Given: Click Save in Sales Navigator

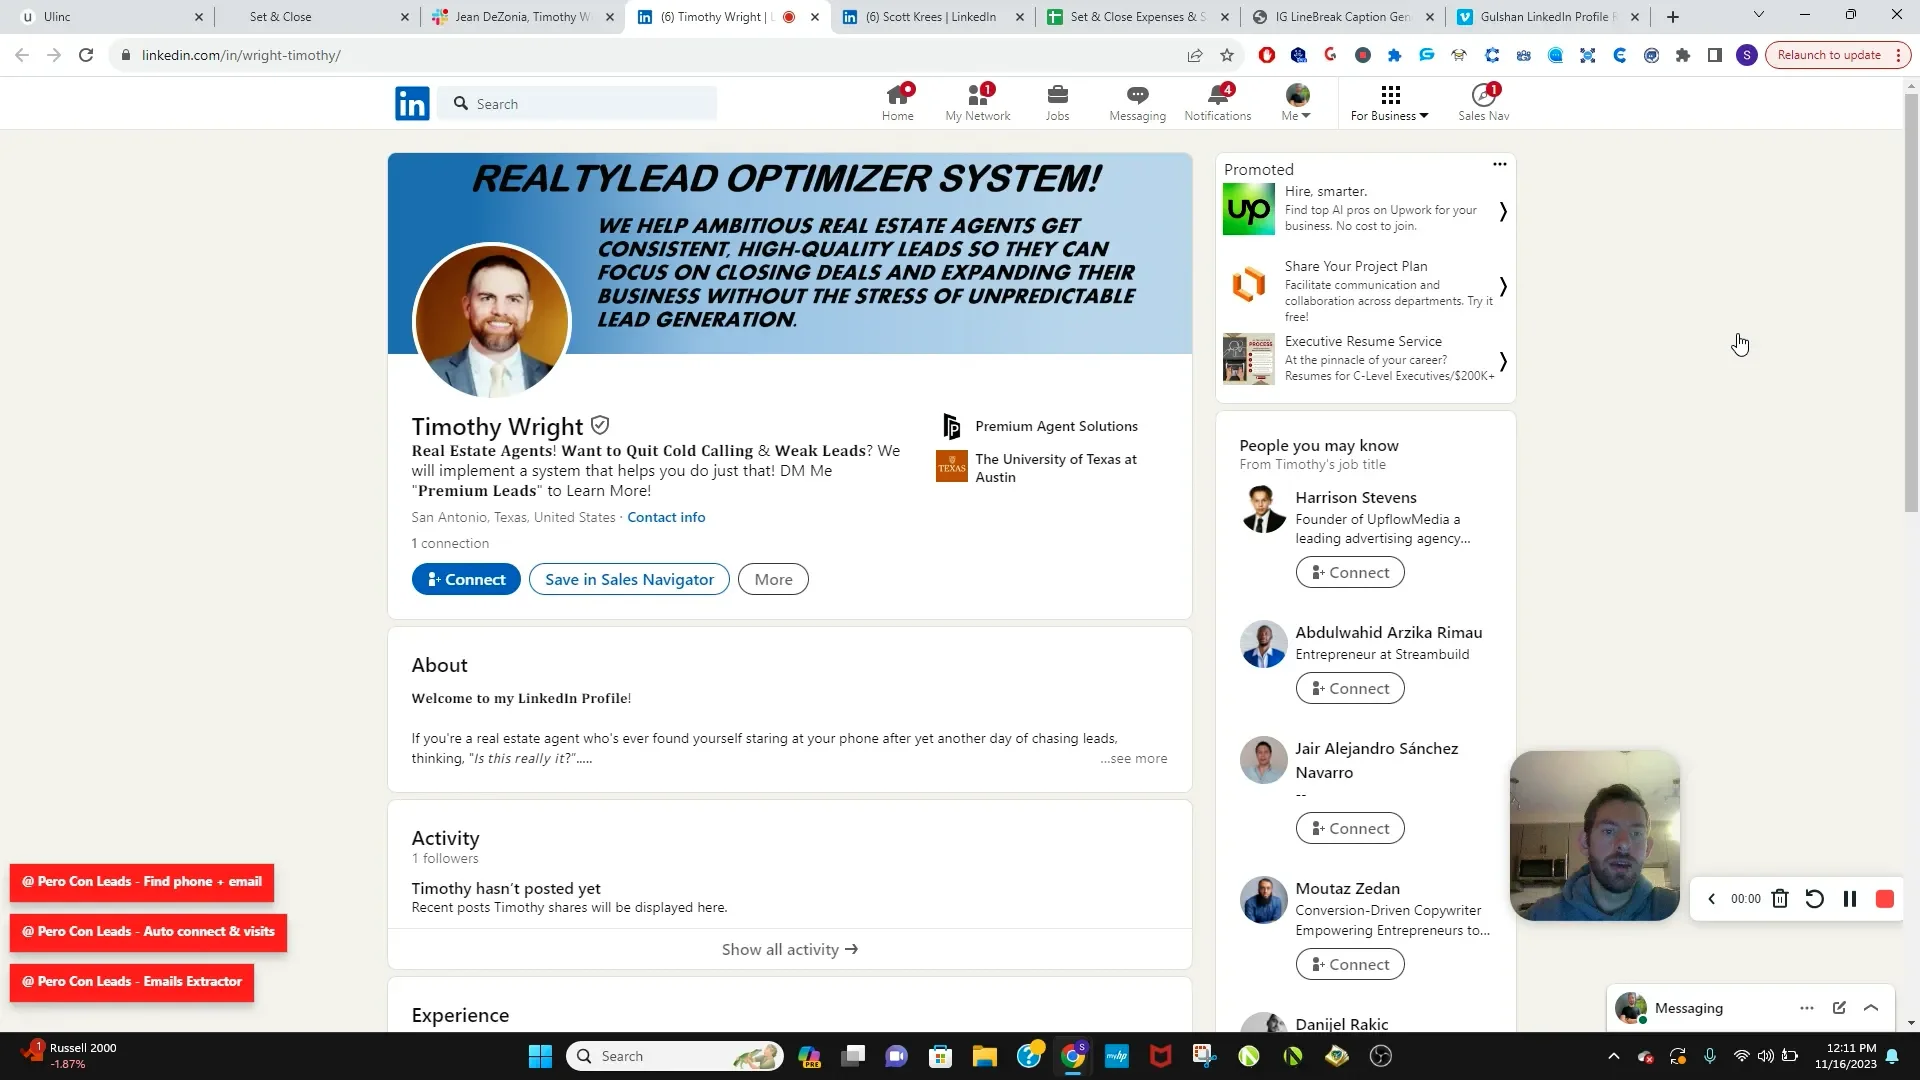Looking at the screenshot, I should [628, 579].
